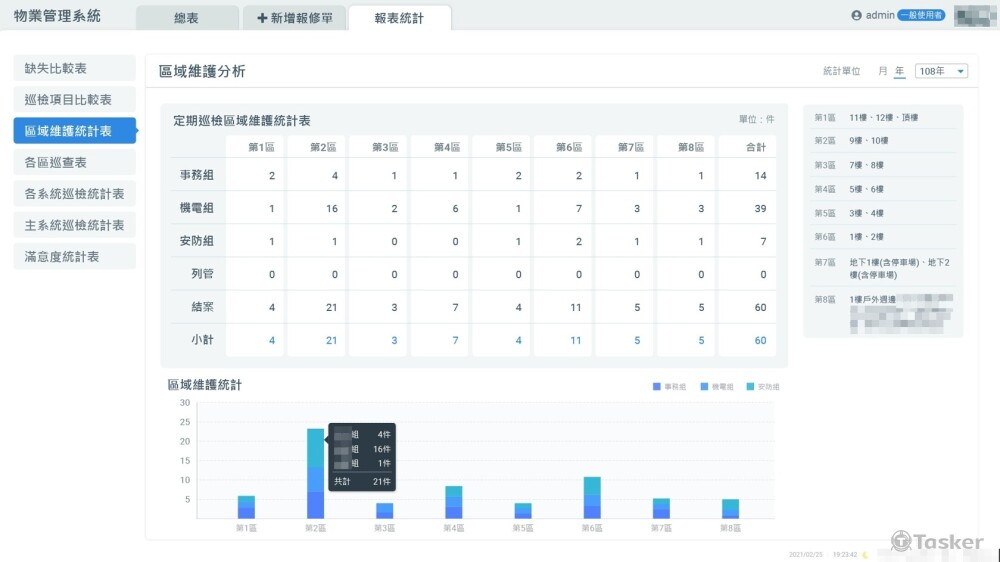
Task: Click the 合計 subtotal link 60
Action: 760,341
